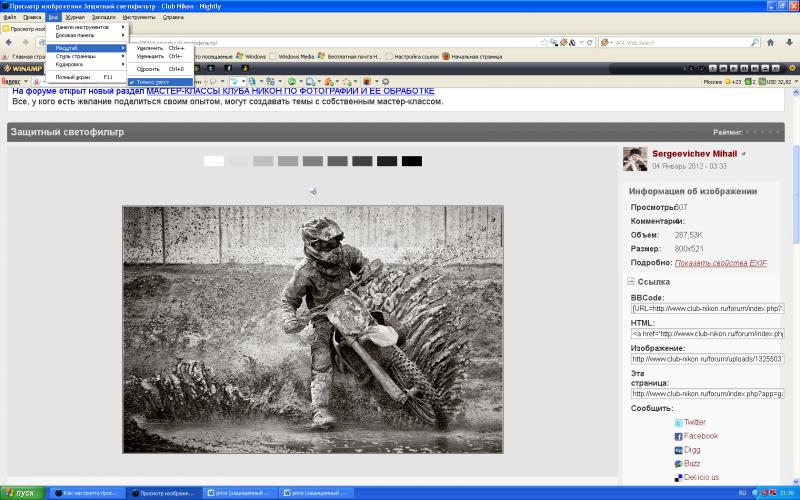The image size is (800, 500).
Task: Click the Digg share icon
Action: pos(678,450)
